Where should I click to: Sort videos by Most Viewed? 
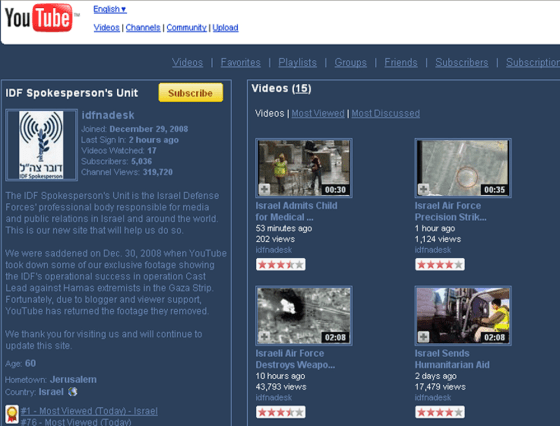point(318,114)
